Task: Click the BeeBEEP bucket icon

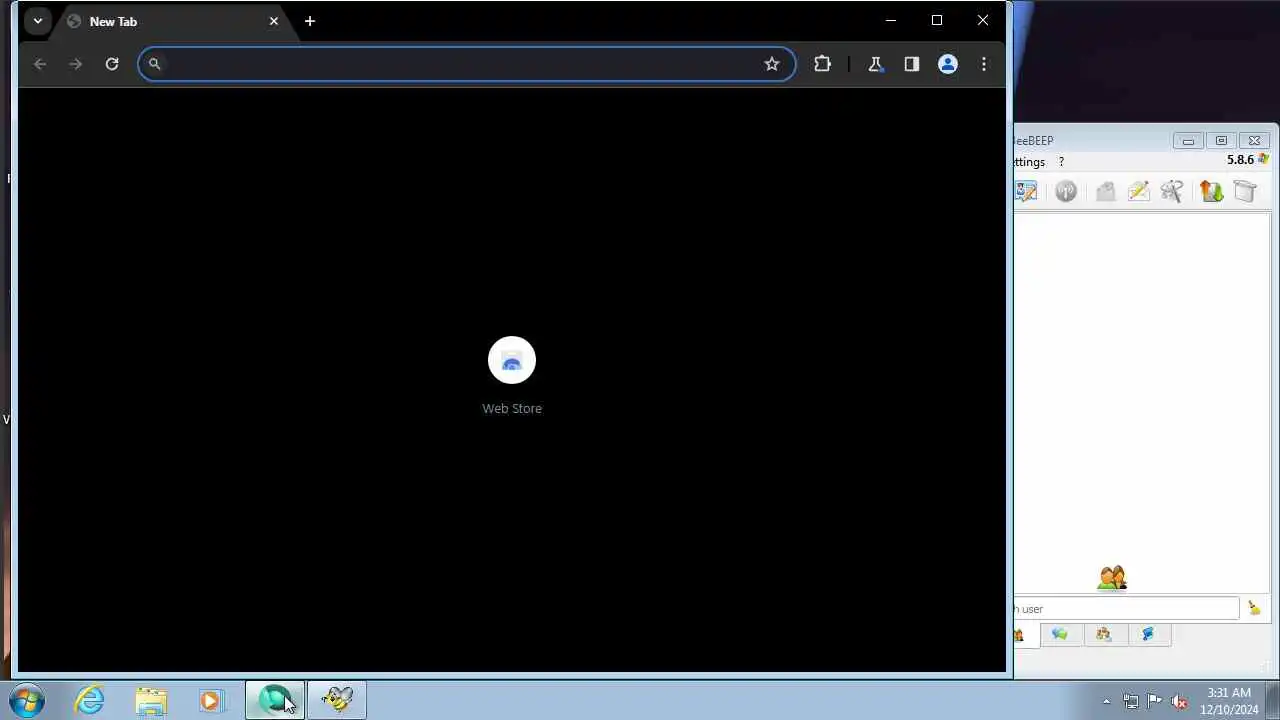Action: (1245, 191)
